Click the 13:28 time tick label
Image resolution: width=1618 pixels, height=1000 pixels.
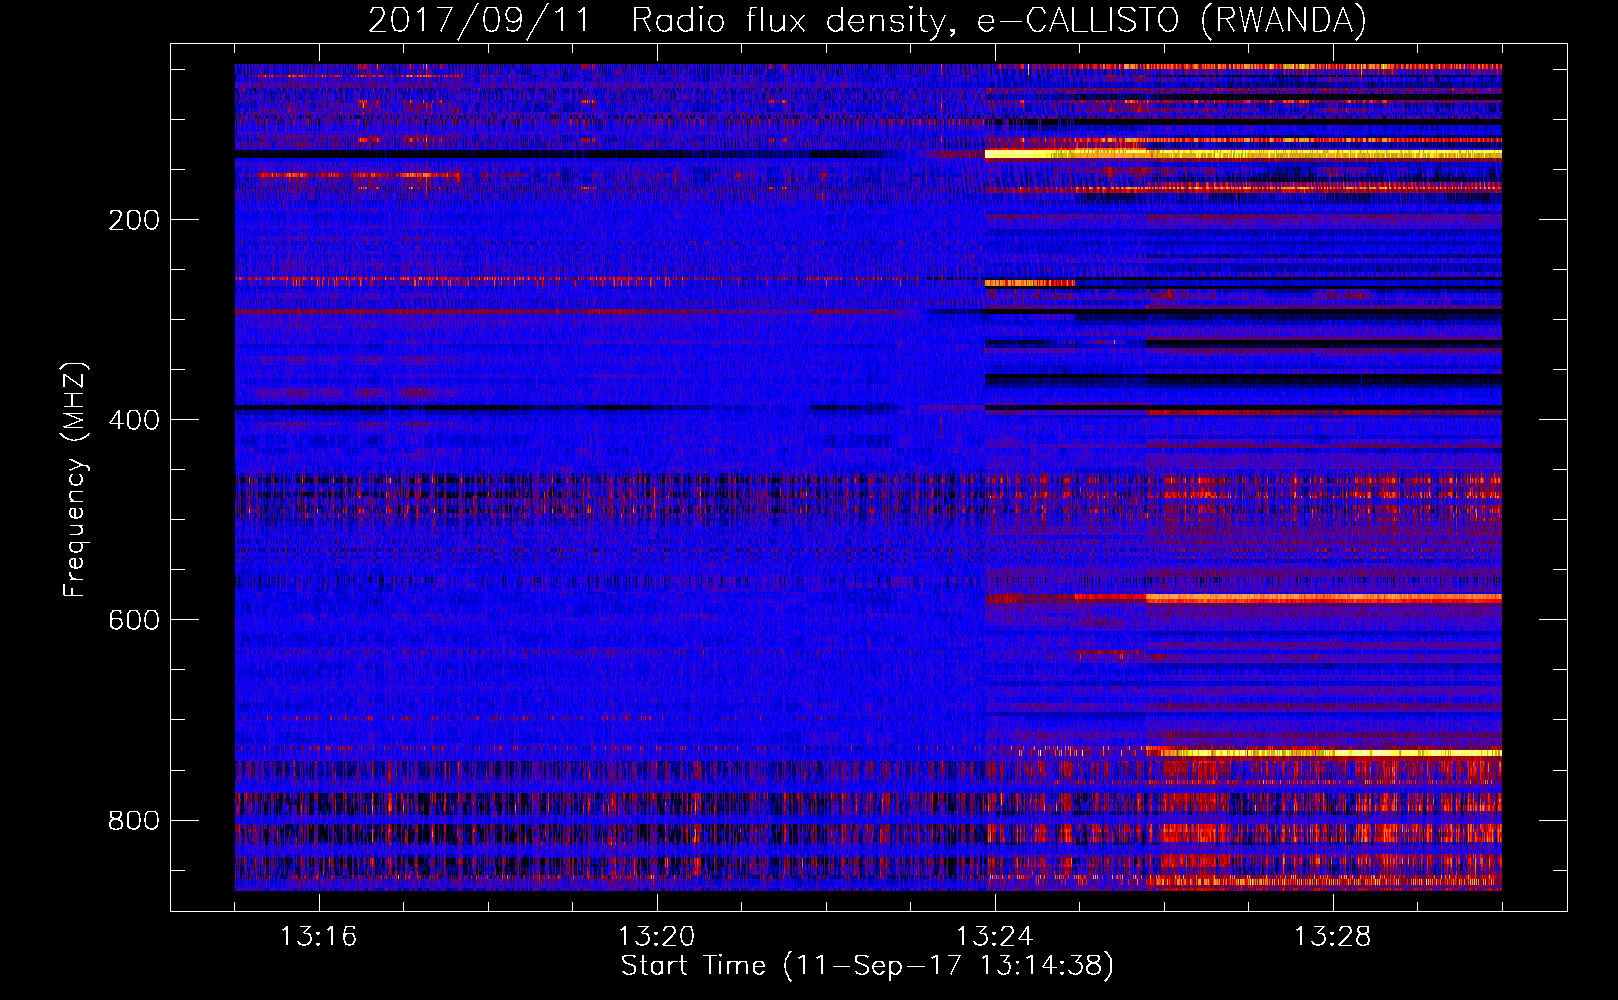click(1332, 937)
